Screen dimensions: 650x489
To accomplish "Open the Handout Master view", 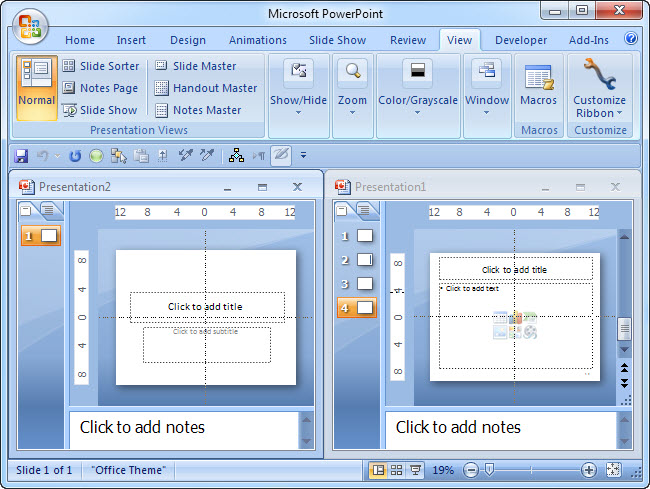I will pyautogui.click(x=206, y=88).
